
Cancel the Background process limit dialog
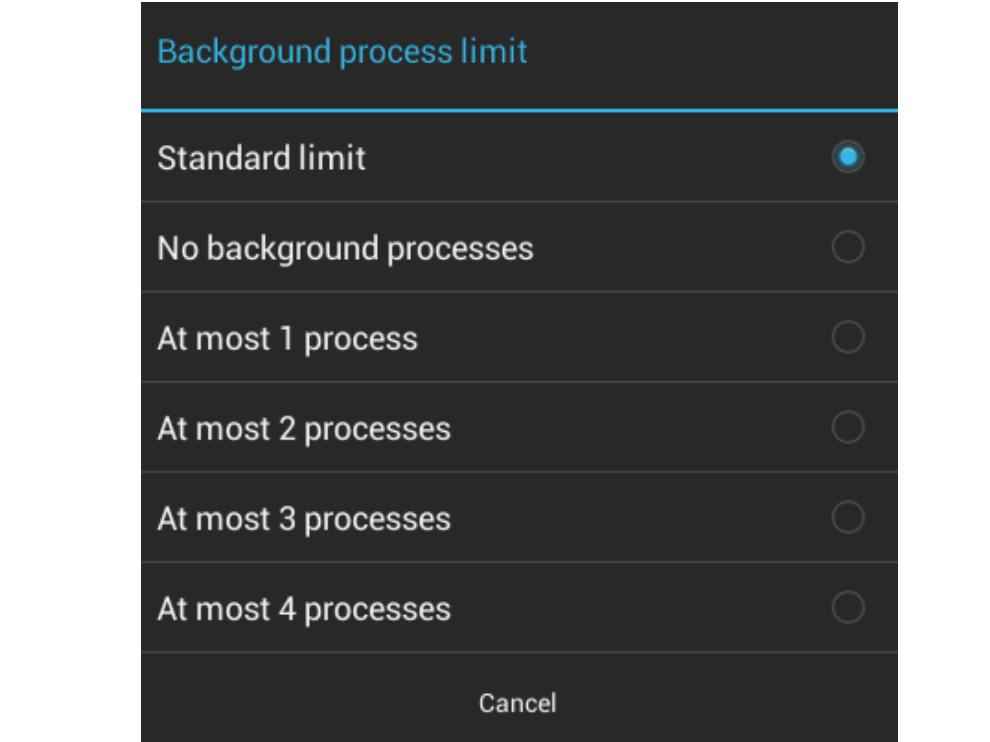(518, 703)
